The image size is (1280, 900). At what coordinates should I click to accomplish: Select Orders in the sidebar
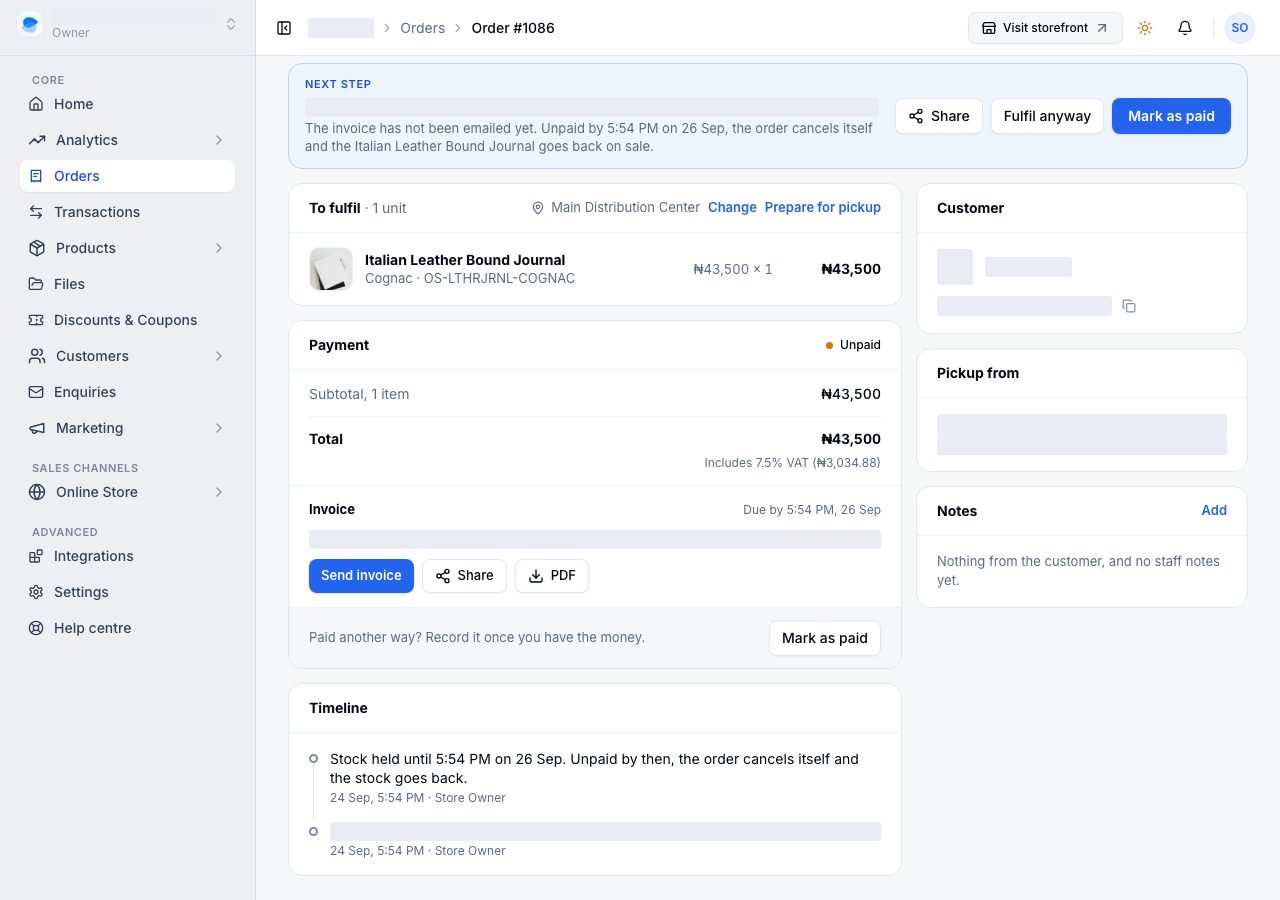click(127, 176)
